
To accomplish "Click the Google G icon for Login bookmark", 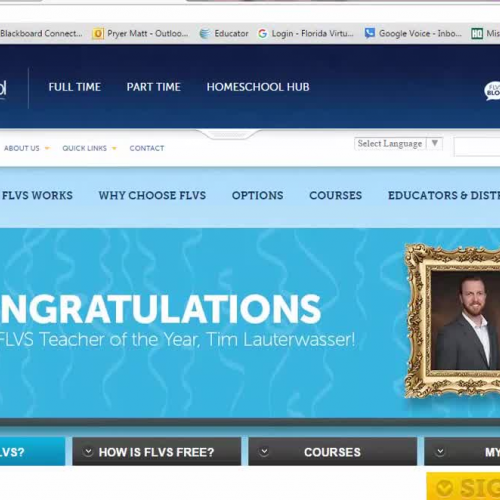I will tap(263, 34).
